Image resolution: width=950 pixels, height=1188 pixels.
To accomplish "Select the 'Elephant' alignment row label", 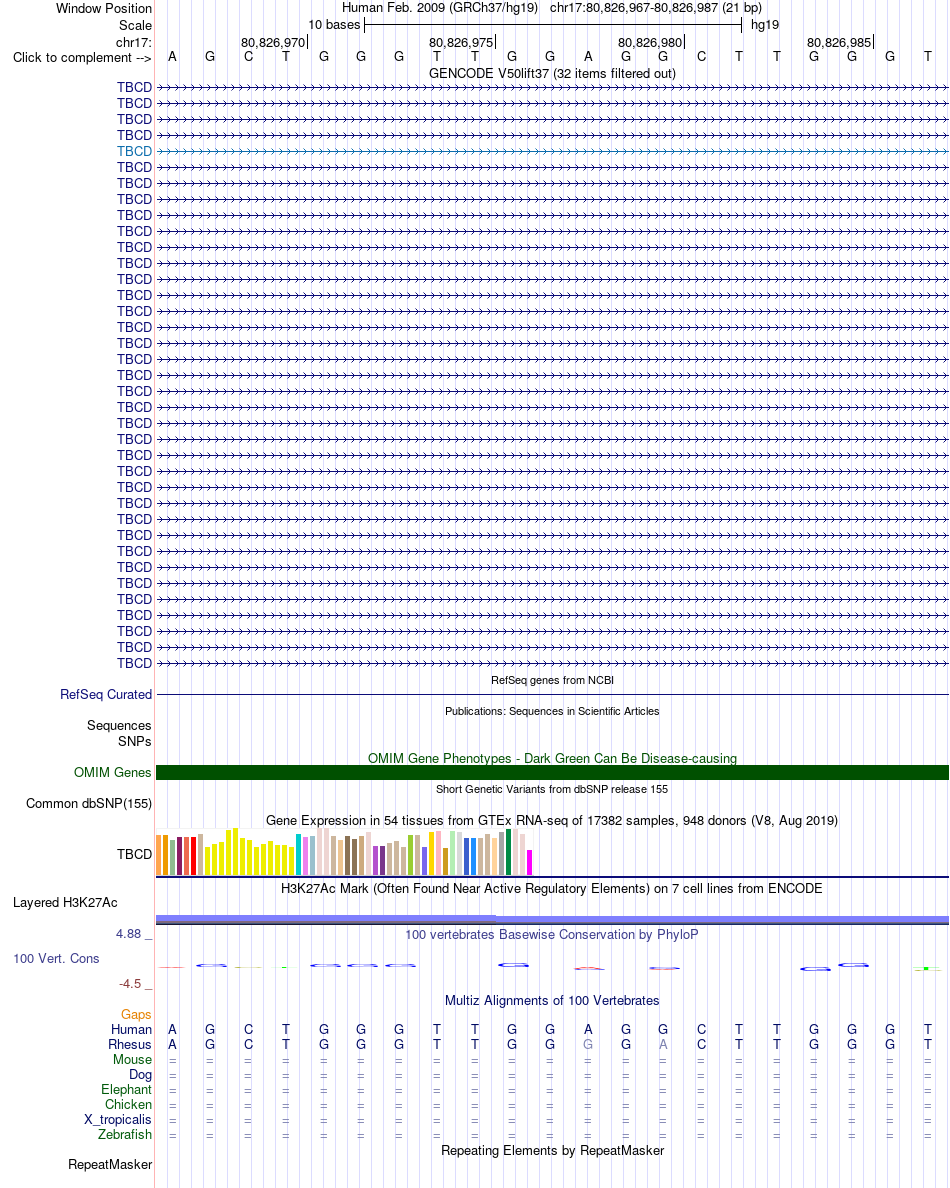I will (x=127, y=1090).
